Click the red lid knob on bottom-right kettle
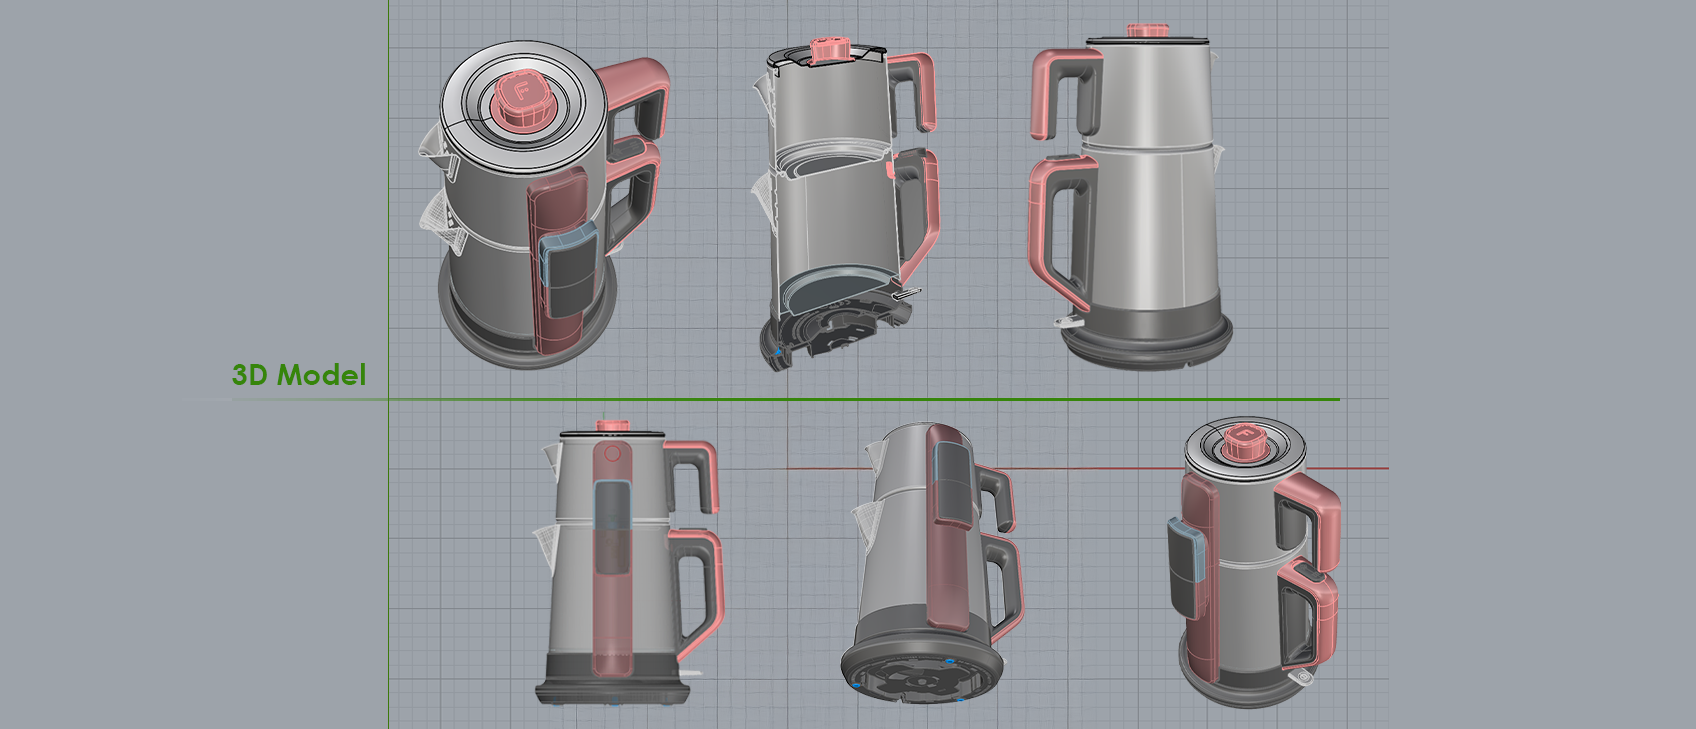1696x729 pixels. click(1244, 443)
